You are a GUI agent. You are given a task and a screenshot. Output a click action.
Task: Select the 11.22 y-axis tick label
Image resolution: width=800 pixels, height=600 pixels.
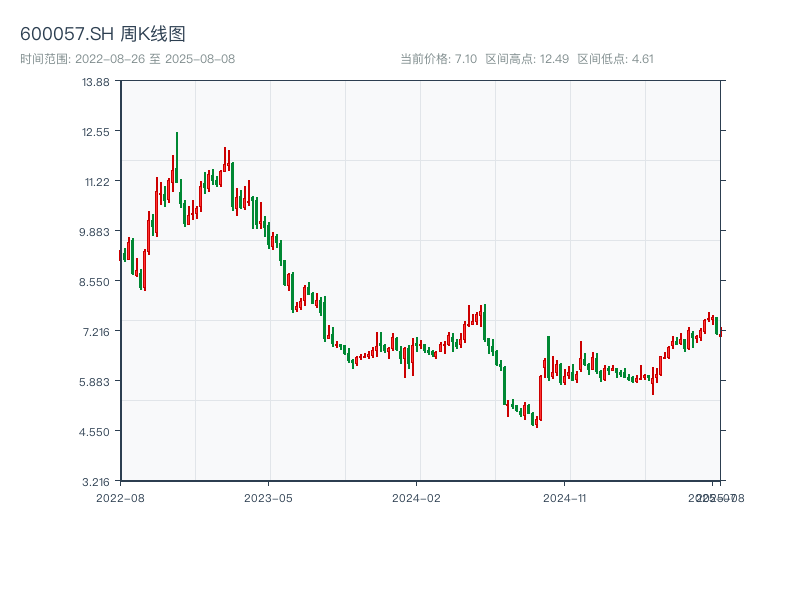(x=95, y=181)
